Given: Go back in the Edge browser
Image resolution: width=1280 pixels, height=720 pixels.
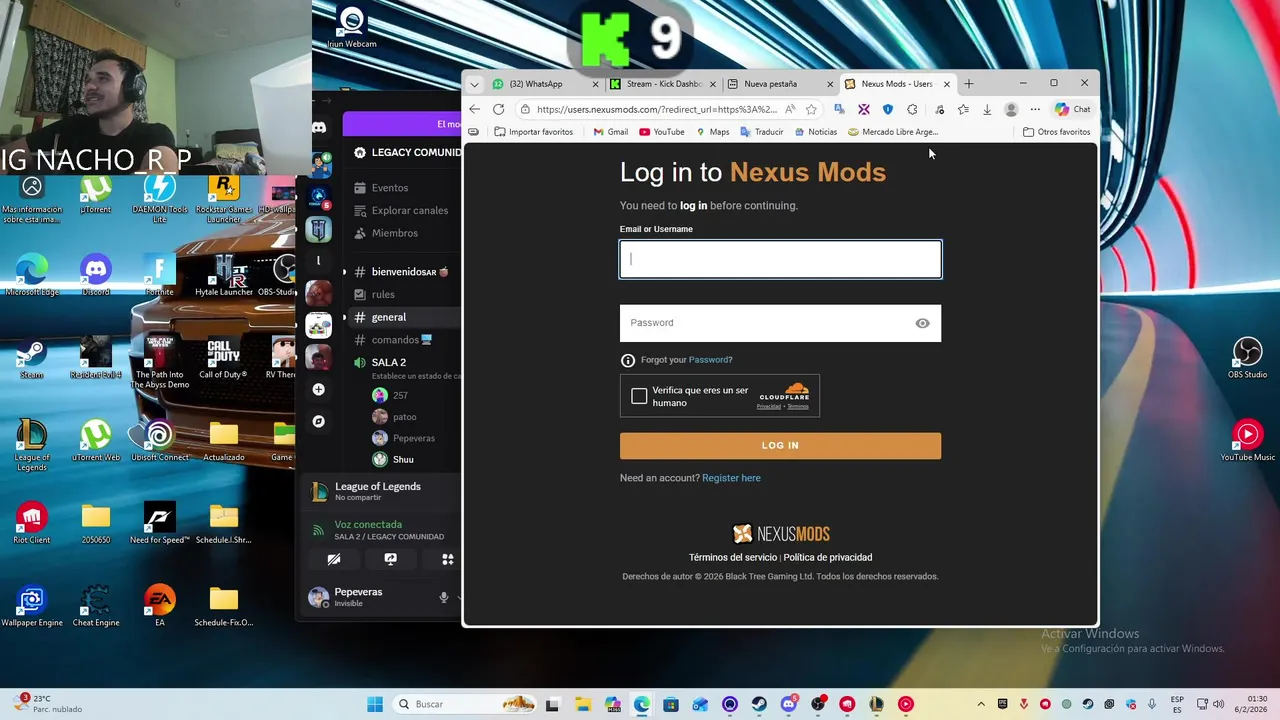Looking at the screenshot, I should click(475, 109).
